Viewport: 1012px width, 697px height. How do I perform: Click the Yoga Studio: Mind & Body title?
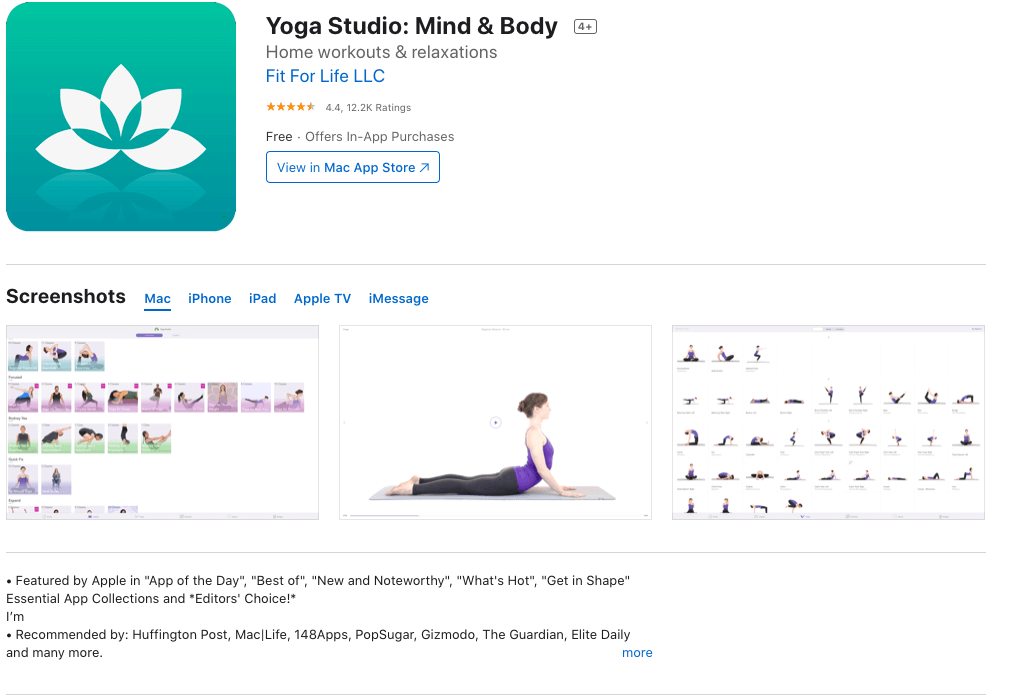tap(411, 26)
